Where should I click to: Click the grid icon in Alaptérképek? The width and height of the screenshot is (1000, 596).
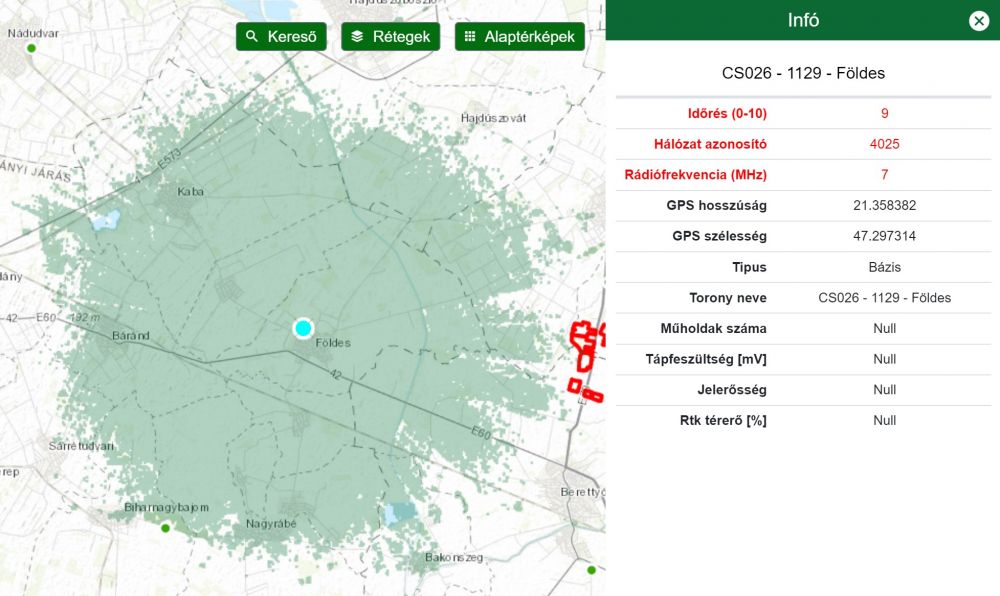pos(470,36)
